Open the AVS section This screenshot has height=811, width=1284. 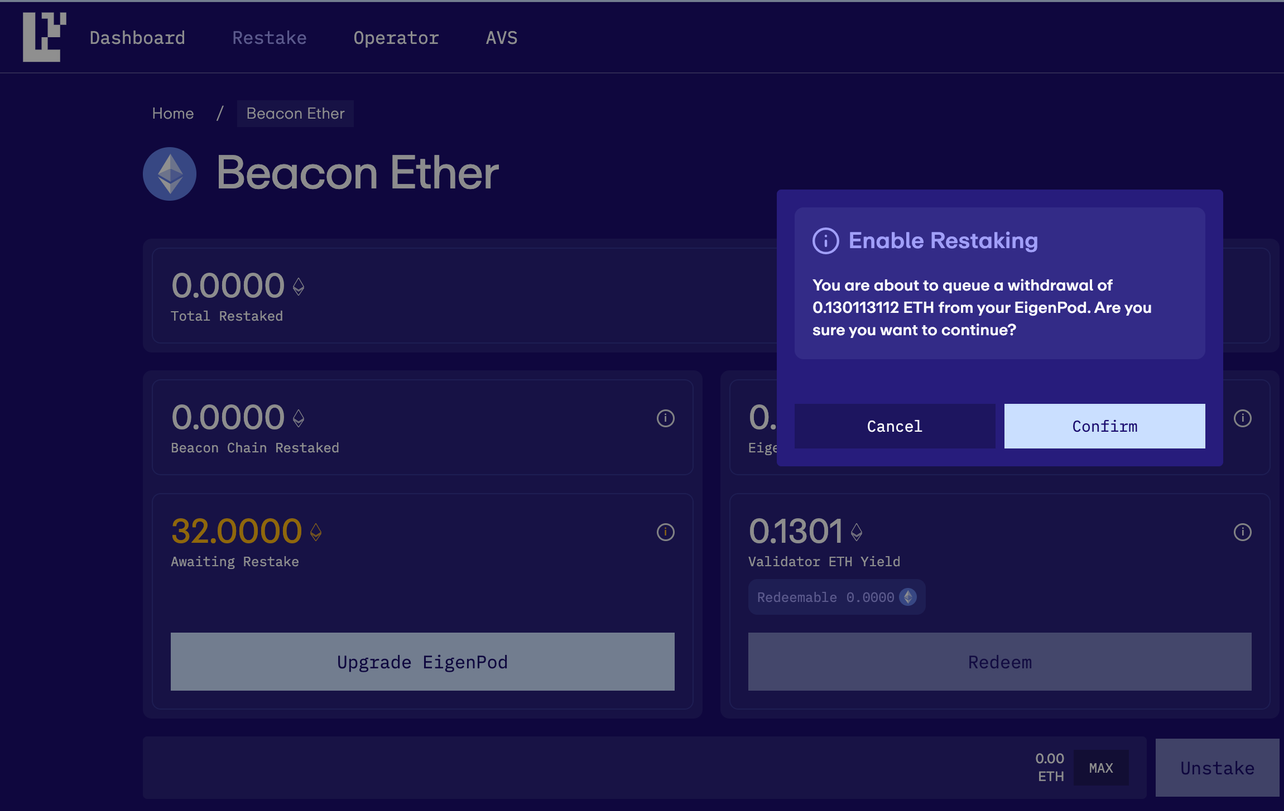[502, 37]
